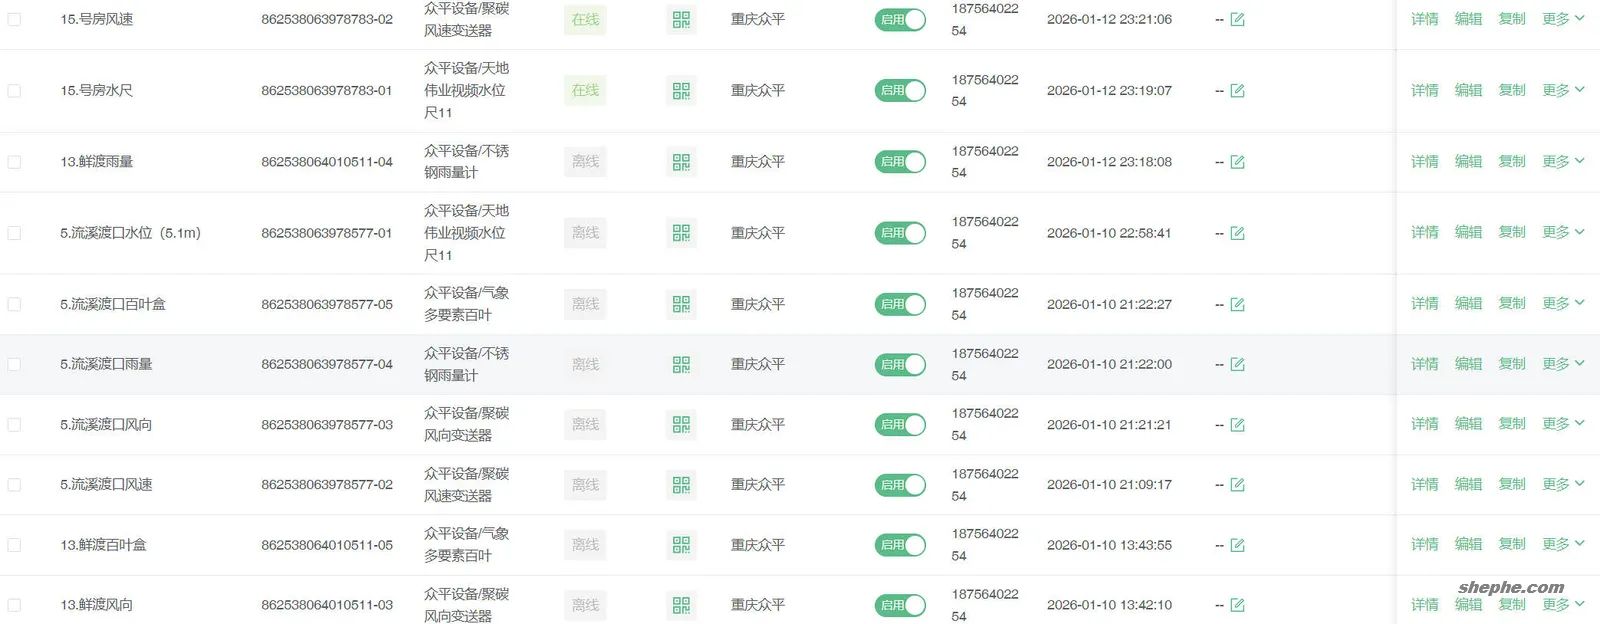Open QR code for 13.鲜渡风向 device
This screenshot has height=624, width=1600.
coord(681,605)
